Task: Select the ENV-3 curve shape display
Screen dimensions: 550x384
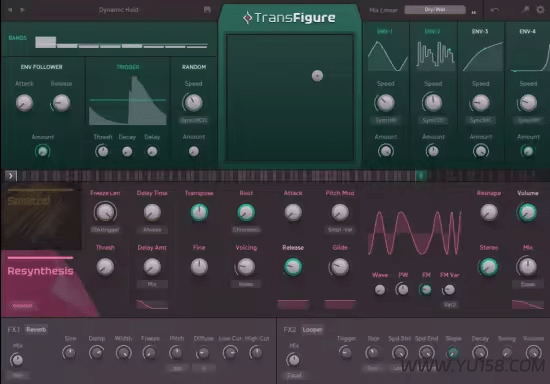Action: [x=483, y=56]
